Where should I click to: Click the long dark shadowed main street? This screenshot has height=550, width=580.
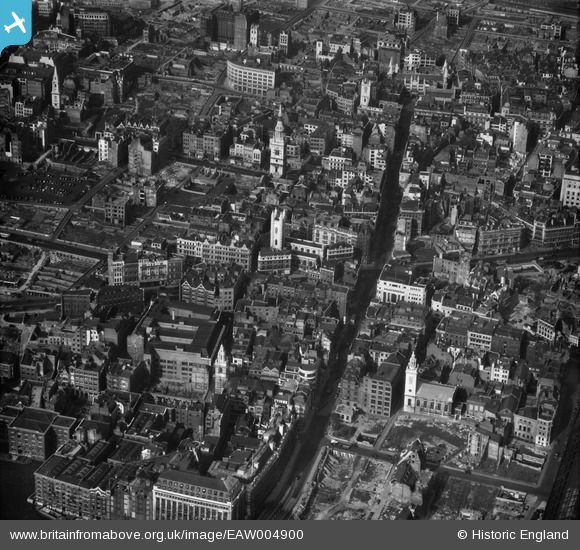[356, 296]
